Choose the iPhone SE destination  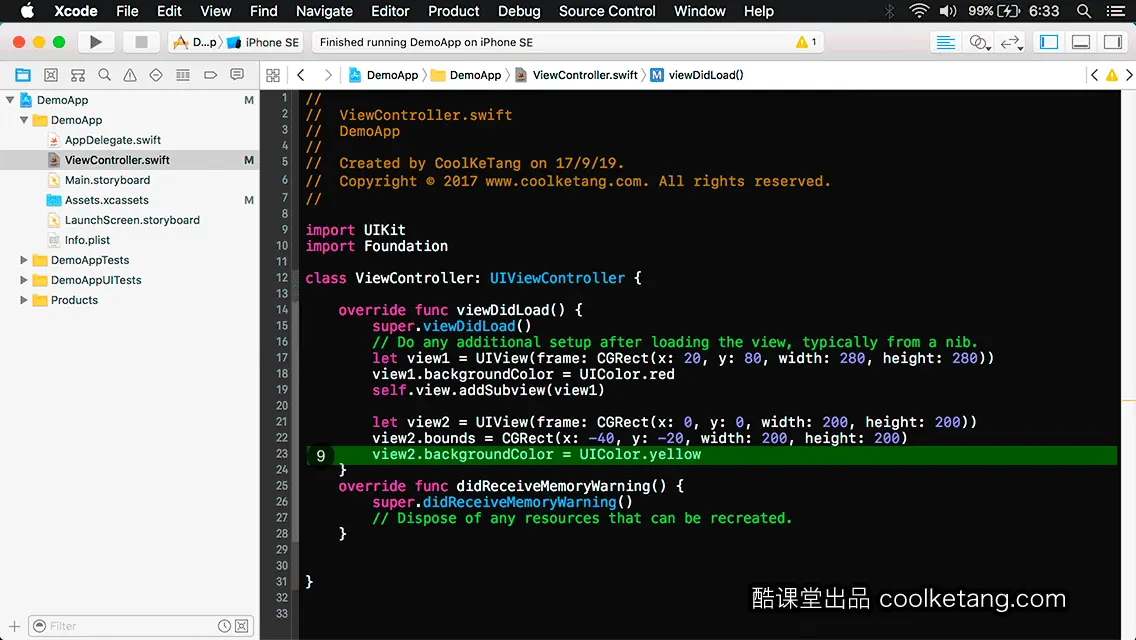click(x=264, y=42)
